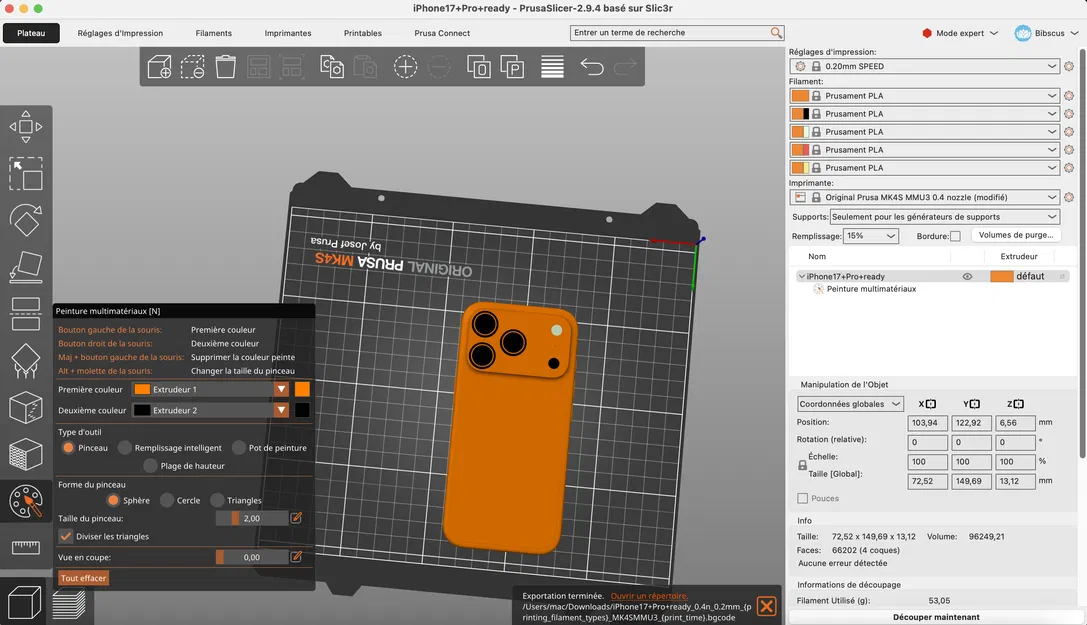Toggle visibility eye of iPhone17+Pro+ready object
This screenshot has height=625, width=1087.
coord(967,276)
